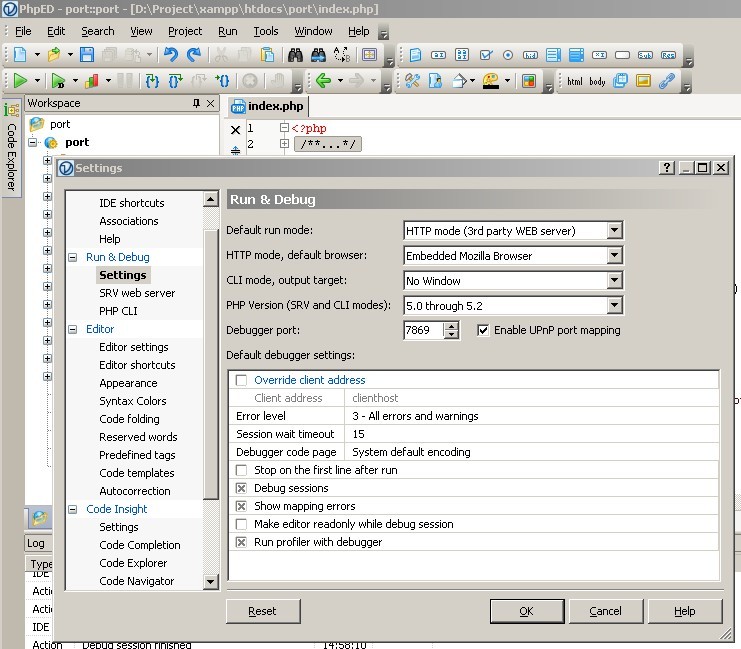
Task: Expand the folded comment block on line 2
Action: tap(284, 143)
